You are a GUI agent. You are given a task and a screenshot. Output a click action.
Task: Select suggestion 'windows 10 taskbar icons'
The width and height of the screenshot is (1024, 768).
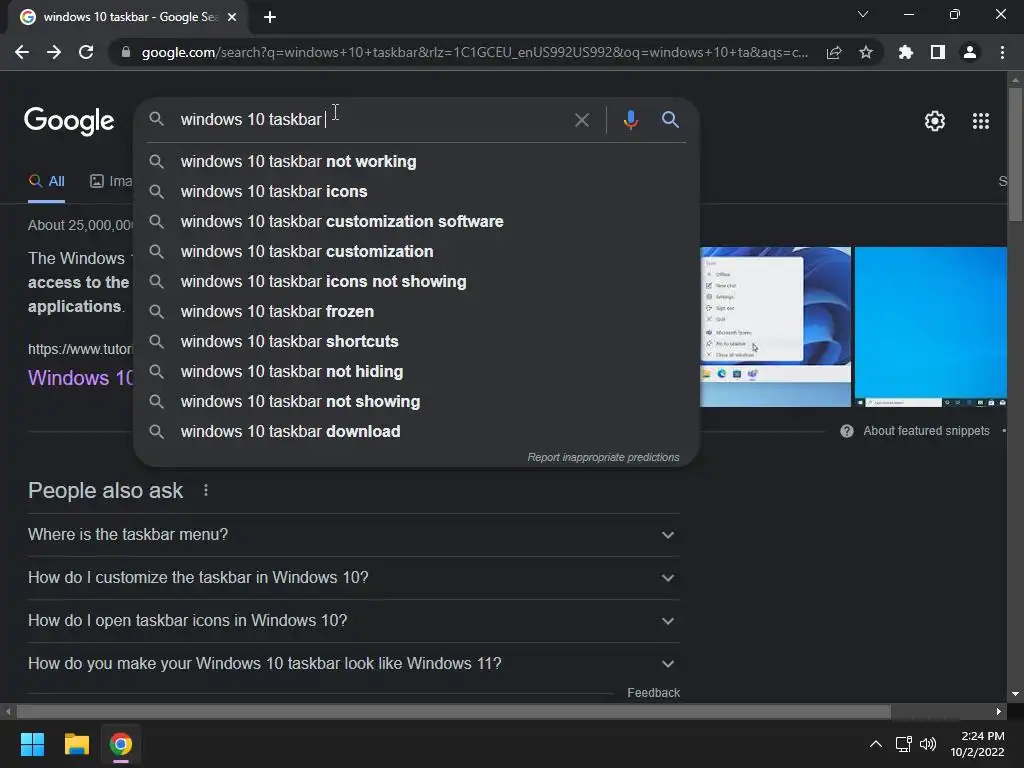(416, 191)
